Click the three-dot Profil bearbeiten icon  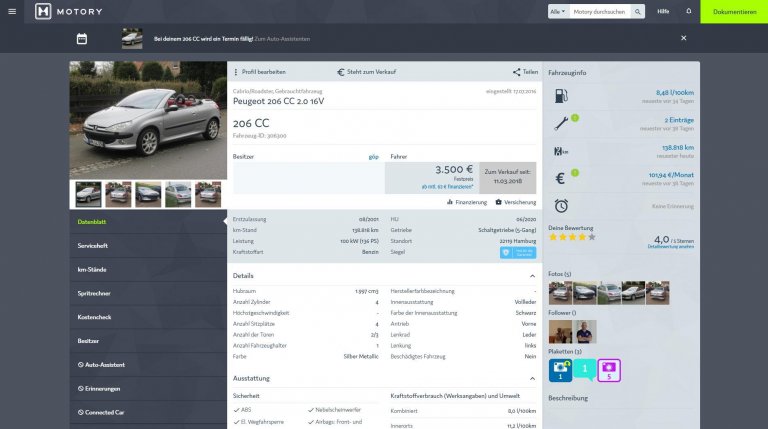tap(236, 72)
